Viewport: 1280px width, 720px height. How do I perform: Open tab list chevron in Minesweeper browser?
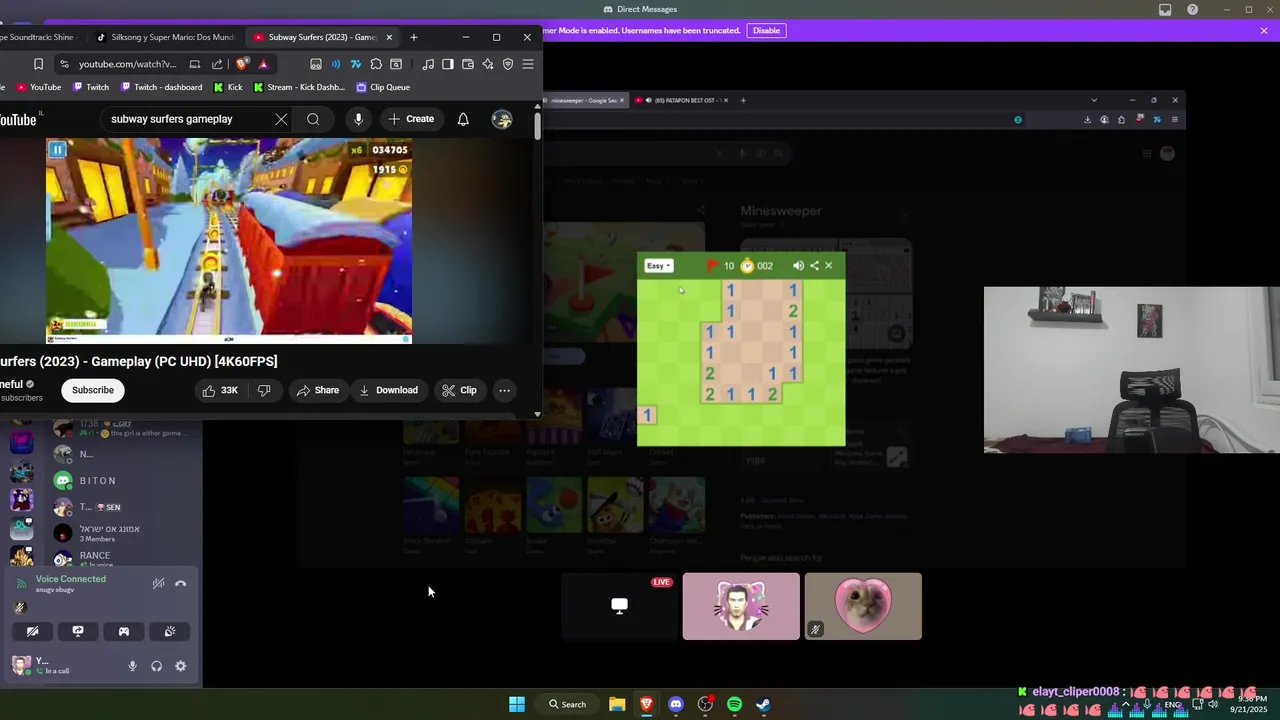[x=1094, y=100]
